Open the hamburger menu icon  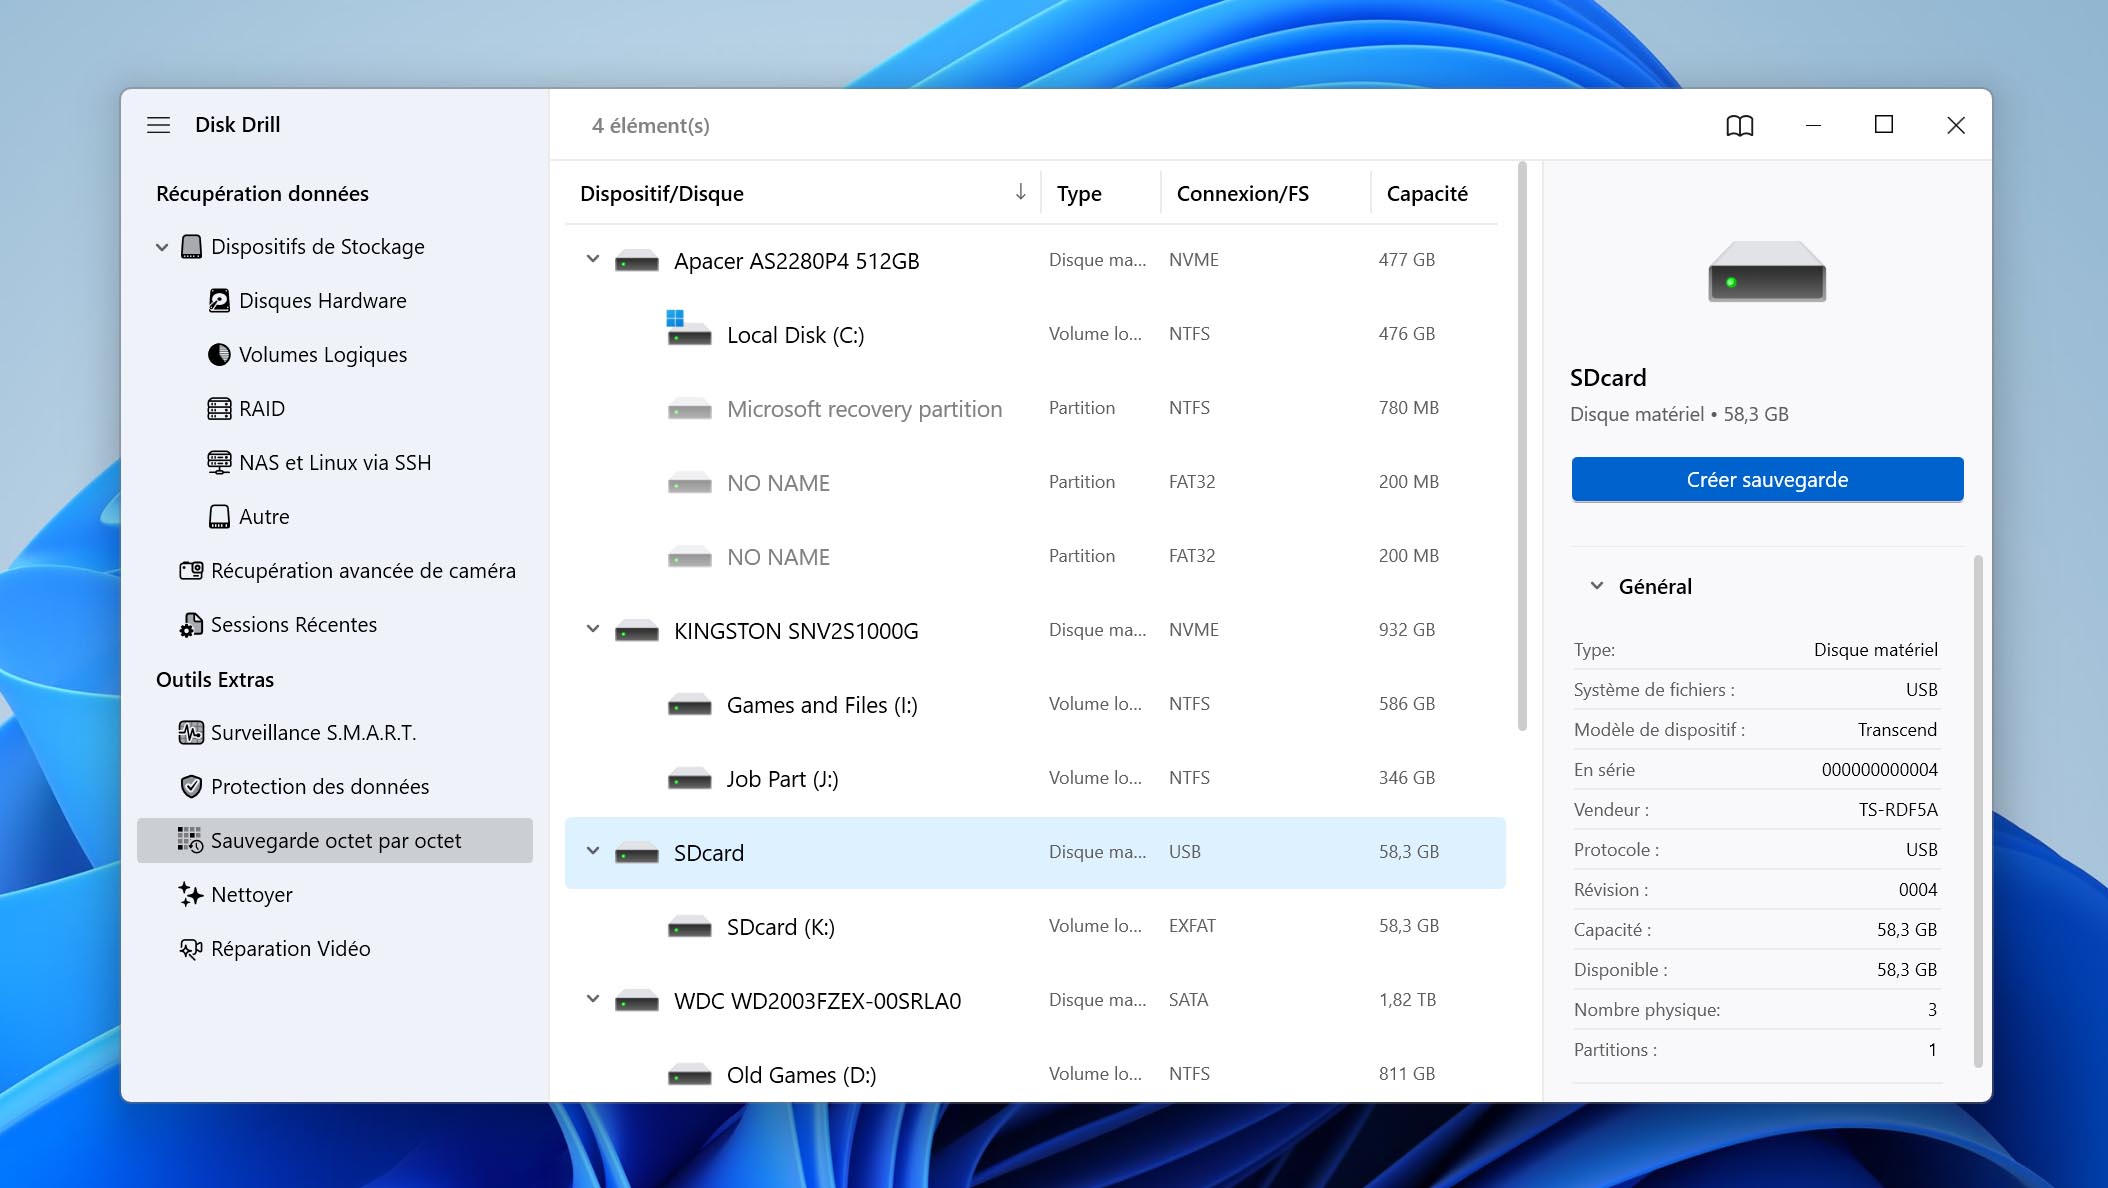tap(158, 125)
